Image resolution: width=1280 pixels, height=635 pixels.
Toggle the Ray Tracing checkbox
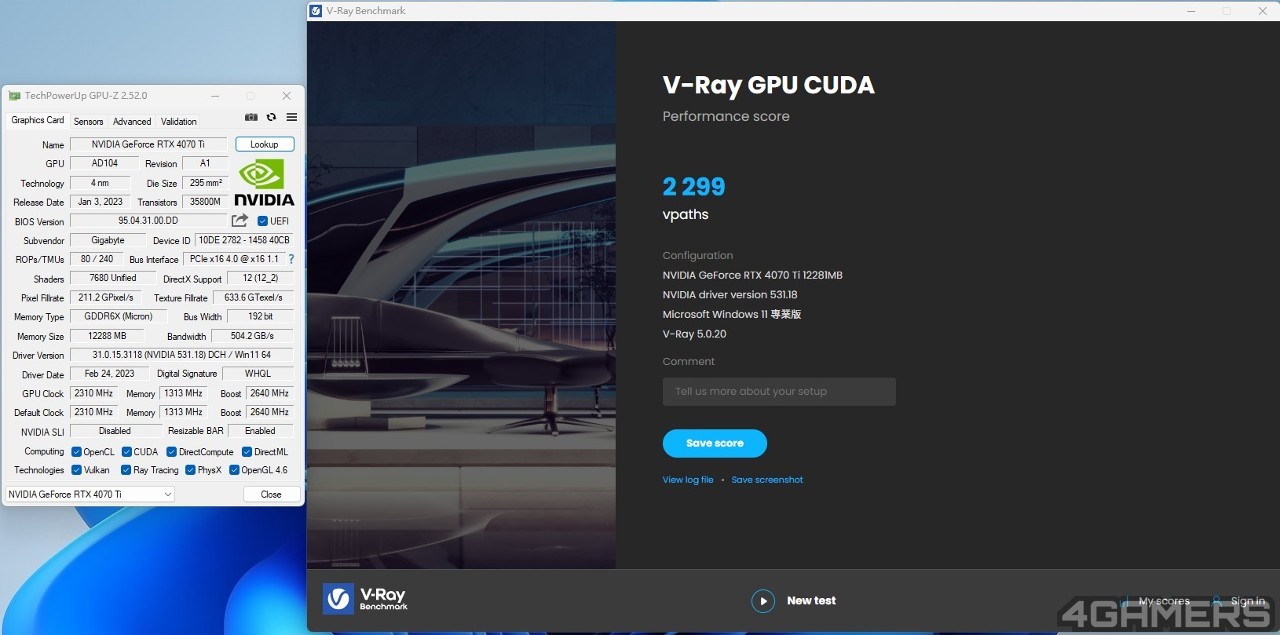126,470
